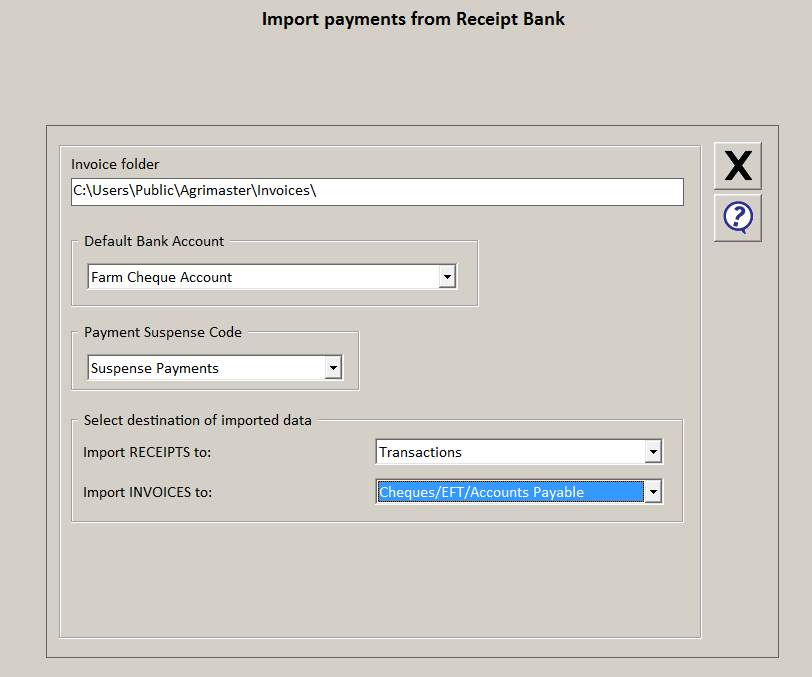Expand the Import RECEIPTS to dropdown arrow
Viewport: 812px width, 677px height.
[x=653, y=452]
